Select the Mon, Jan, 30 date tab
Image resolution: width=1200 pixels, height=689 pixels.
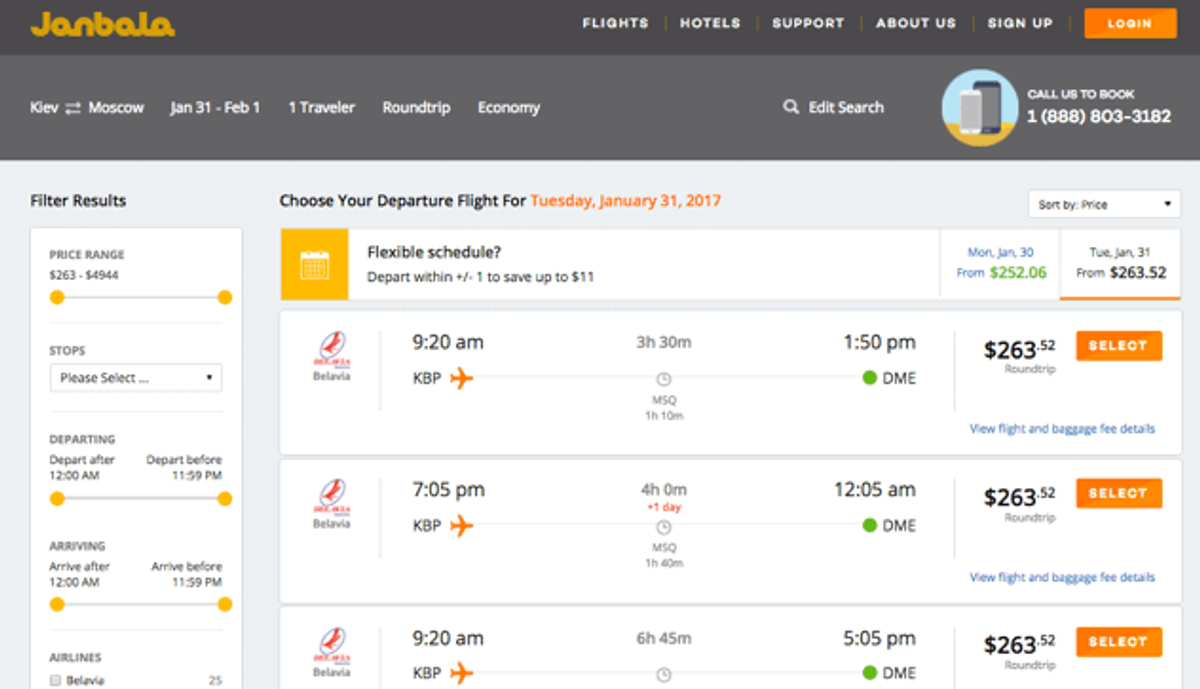click(x=1000, y=263)
